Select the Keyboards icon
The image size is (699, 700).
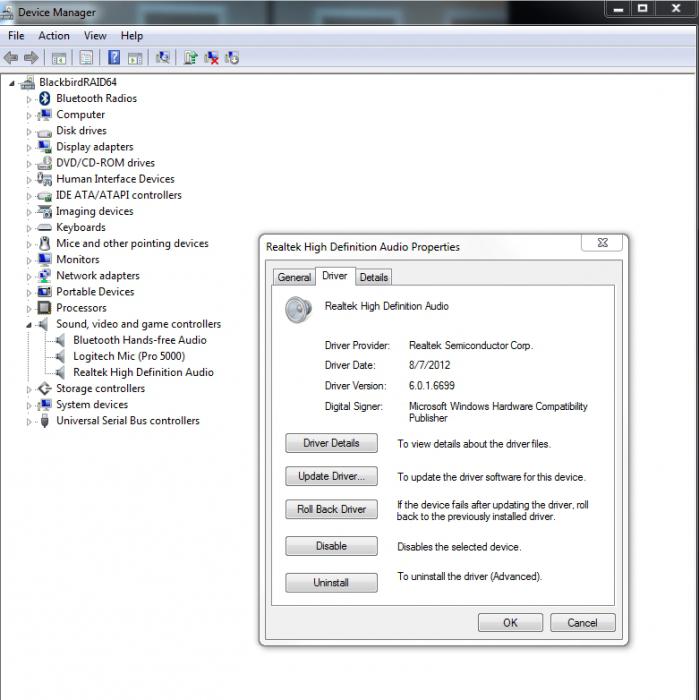pos(44,228)
